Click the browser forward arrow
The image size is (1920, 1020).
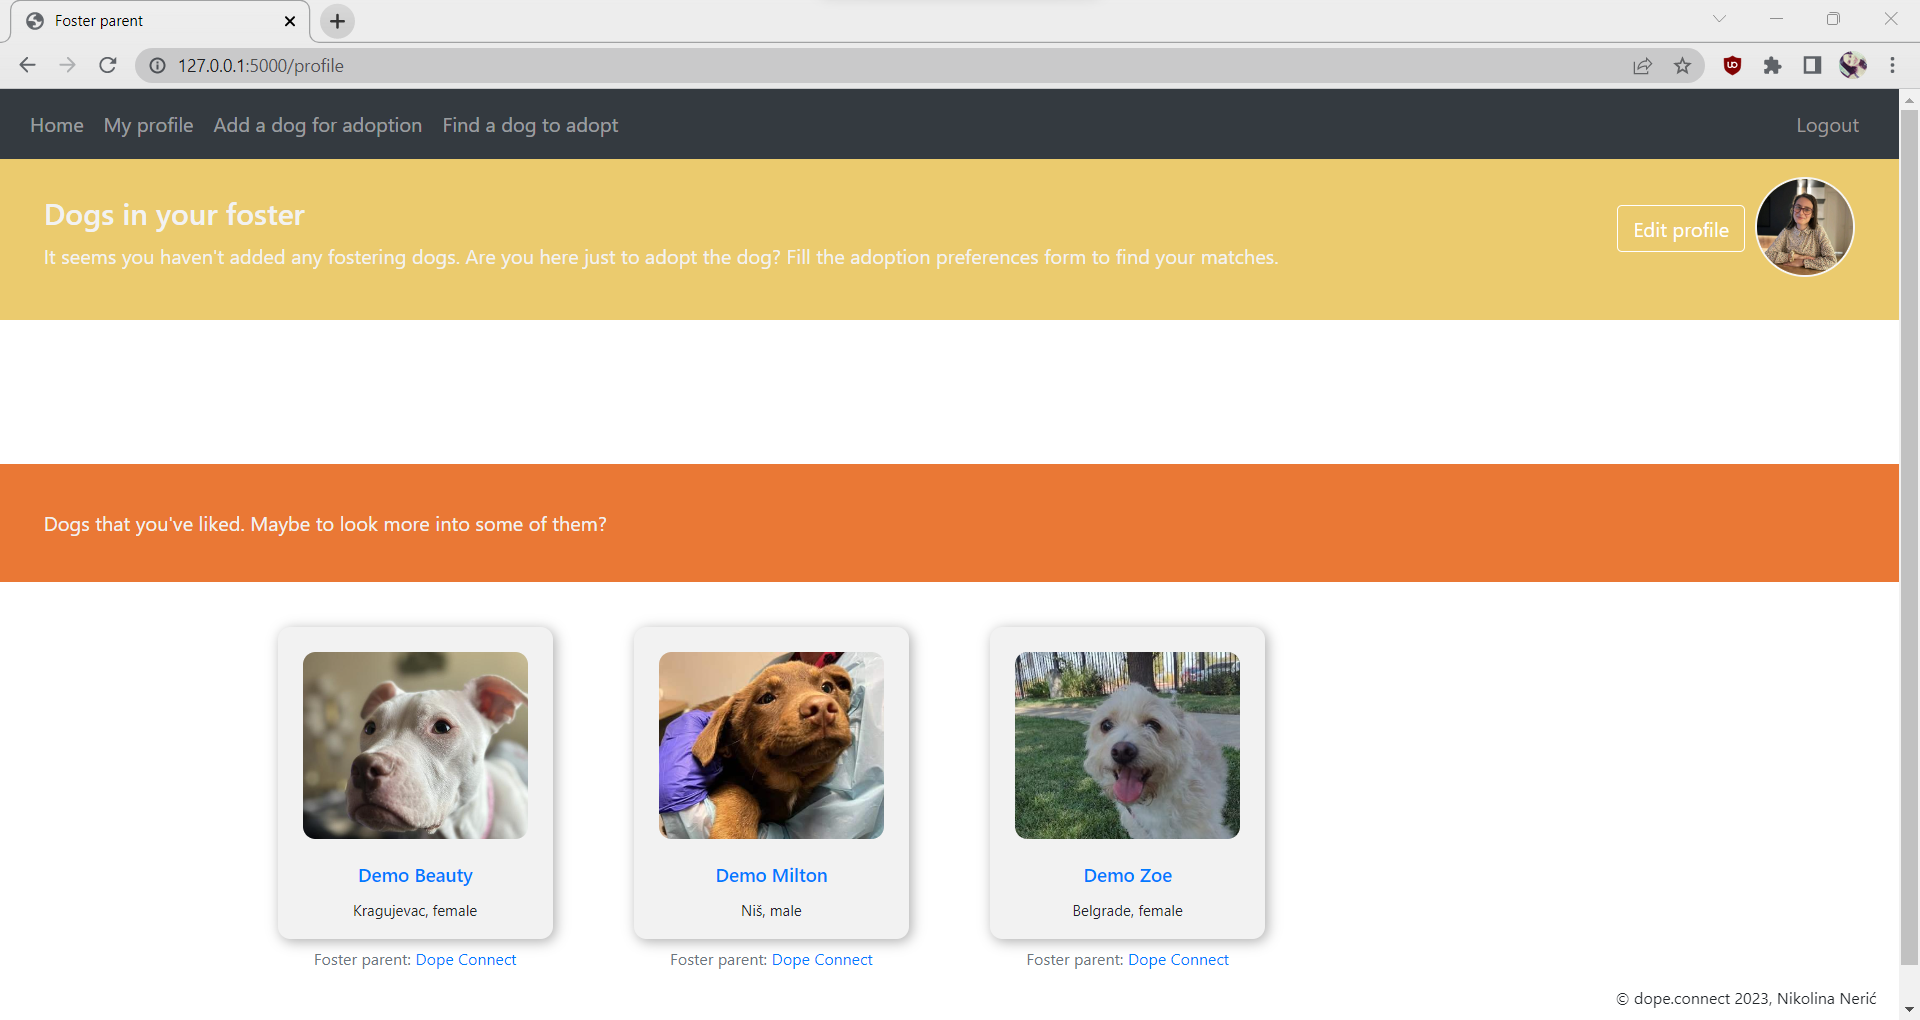(67, 65)
